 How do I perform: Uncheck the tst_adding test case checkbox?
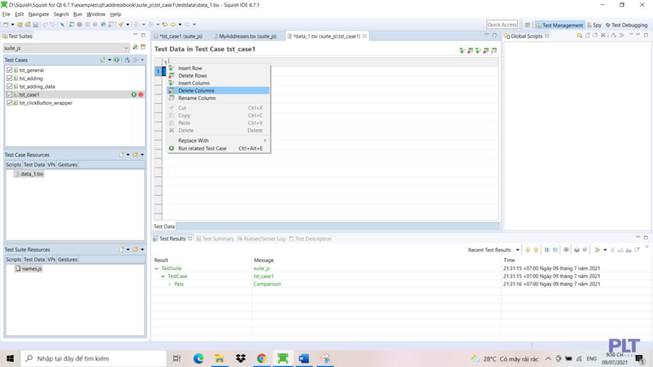tap(10, 78)
